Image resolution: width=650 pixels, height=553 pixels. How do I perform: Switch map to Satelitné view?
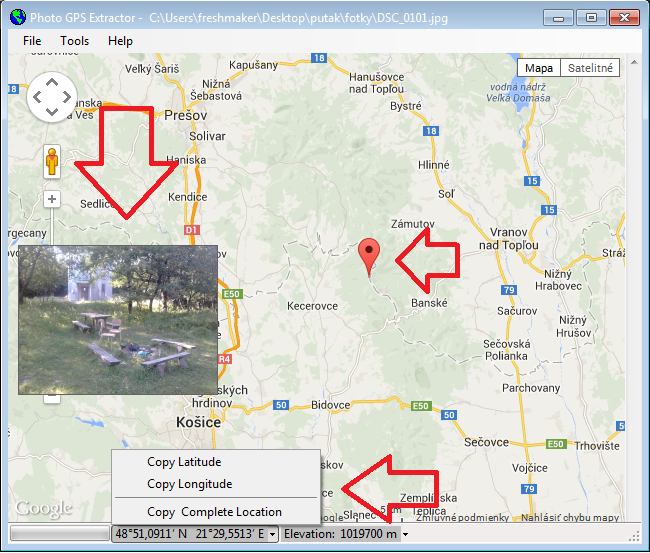tap(590, 68)
